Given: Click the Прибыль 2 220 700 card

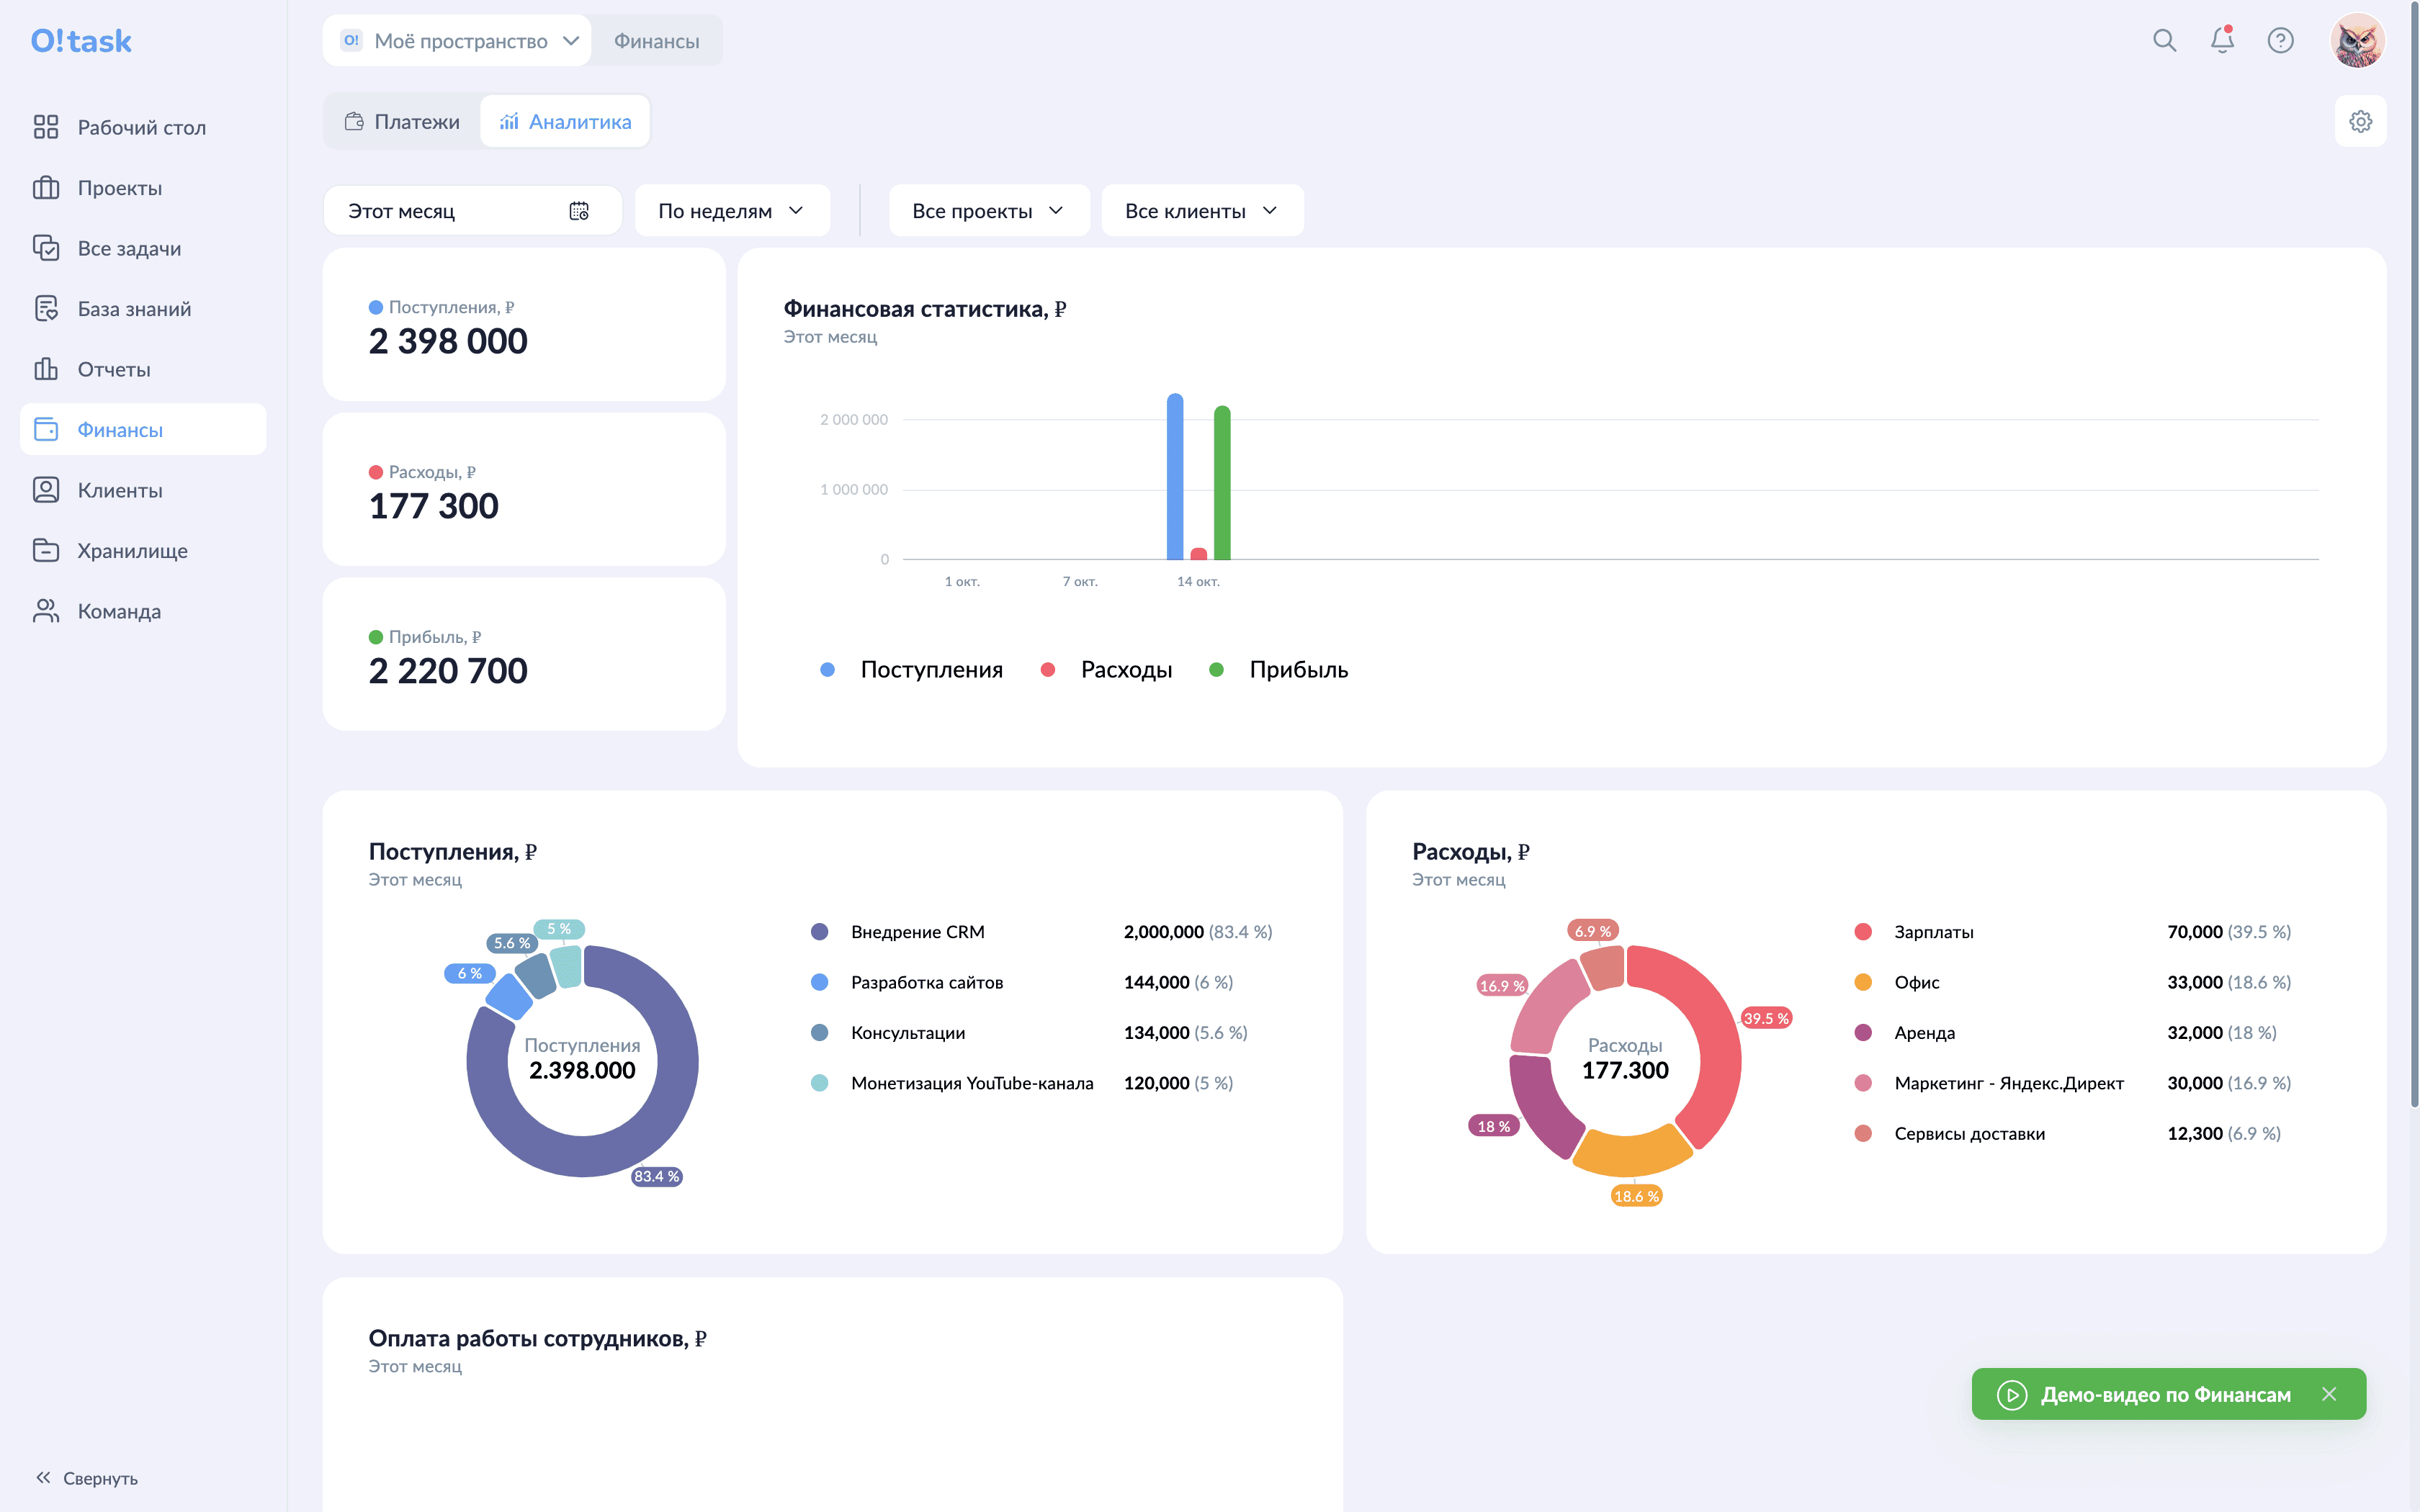Looking at the screenshot, I should (524, 655).
